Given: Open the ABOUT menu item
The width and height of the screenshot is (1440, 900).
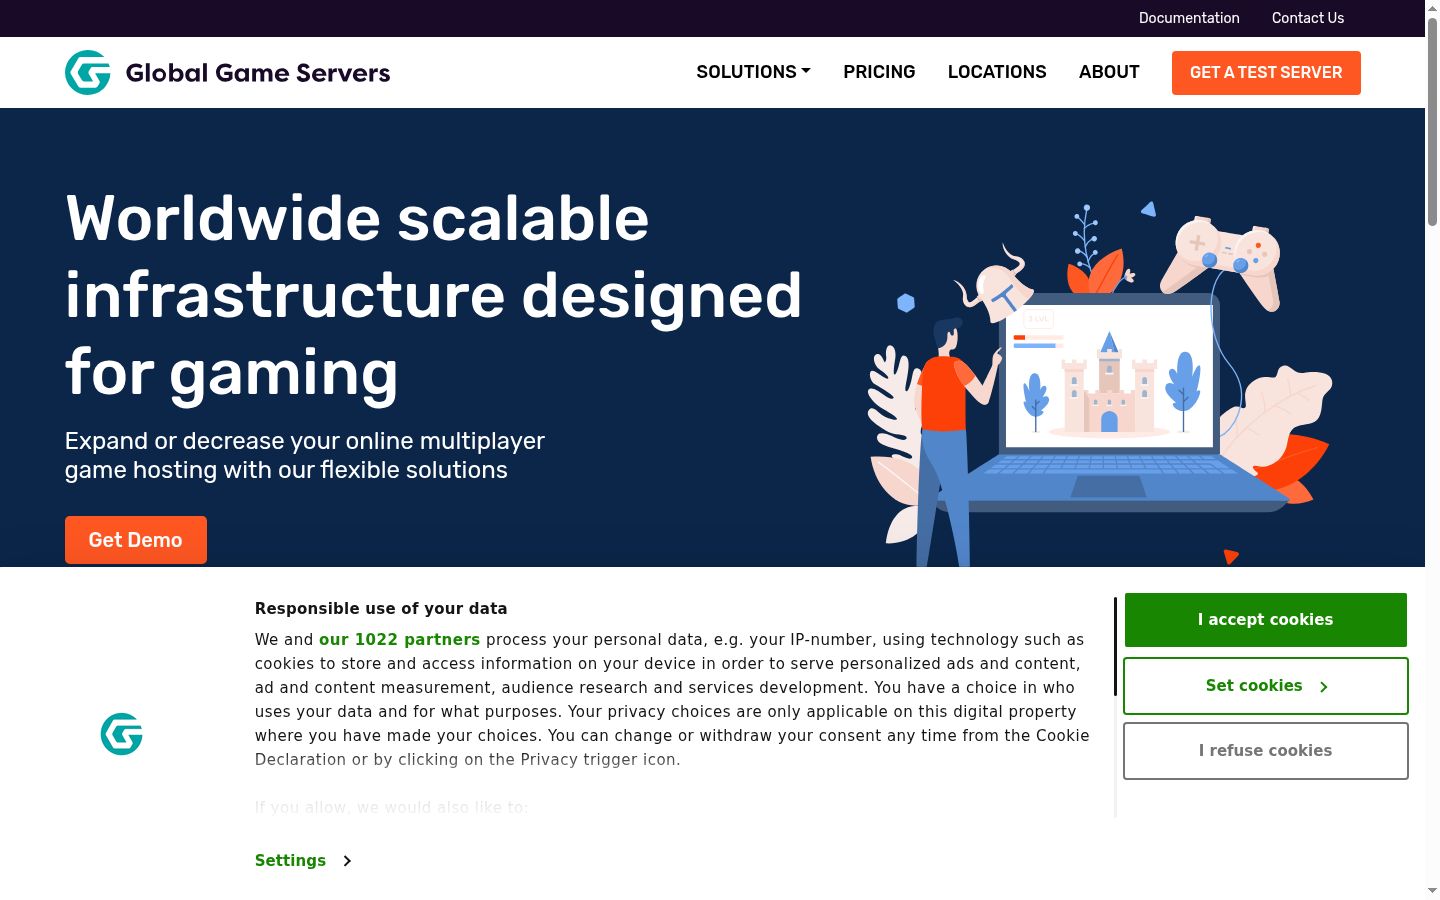Looking at the screenshot, I should point(1109,72).
